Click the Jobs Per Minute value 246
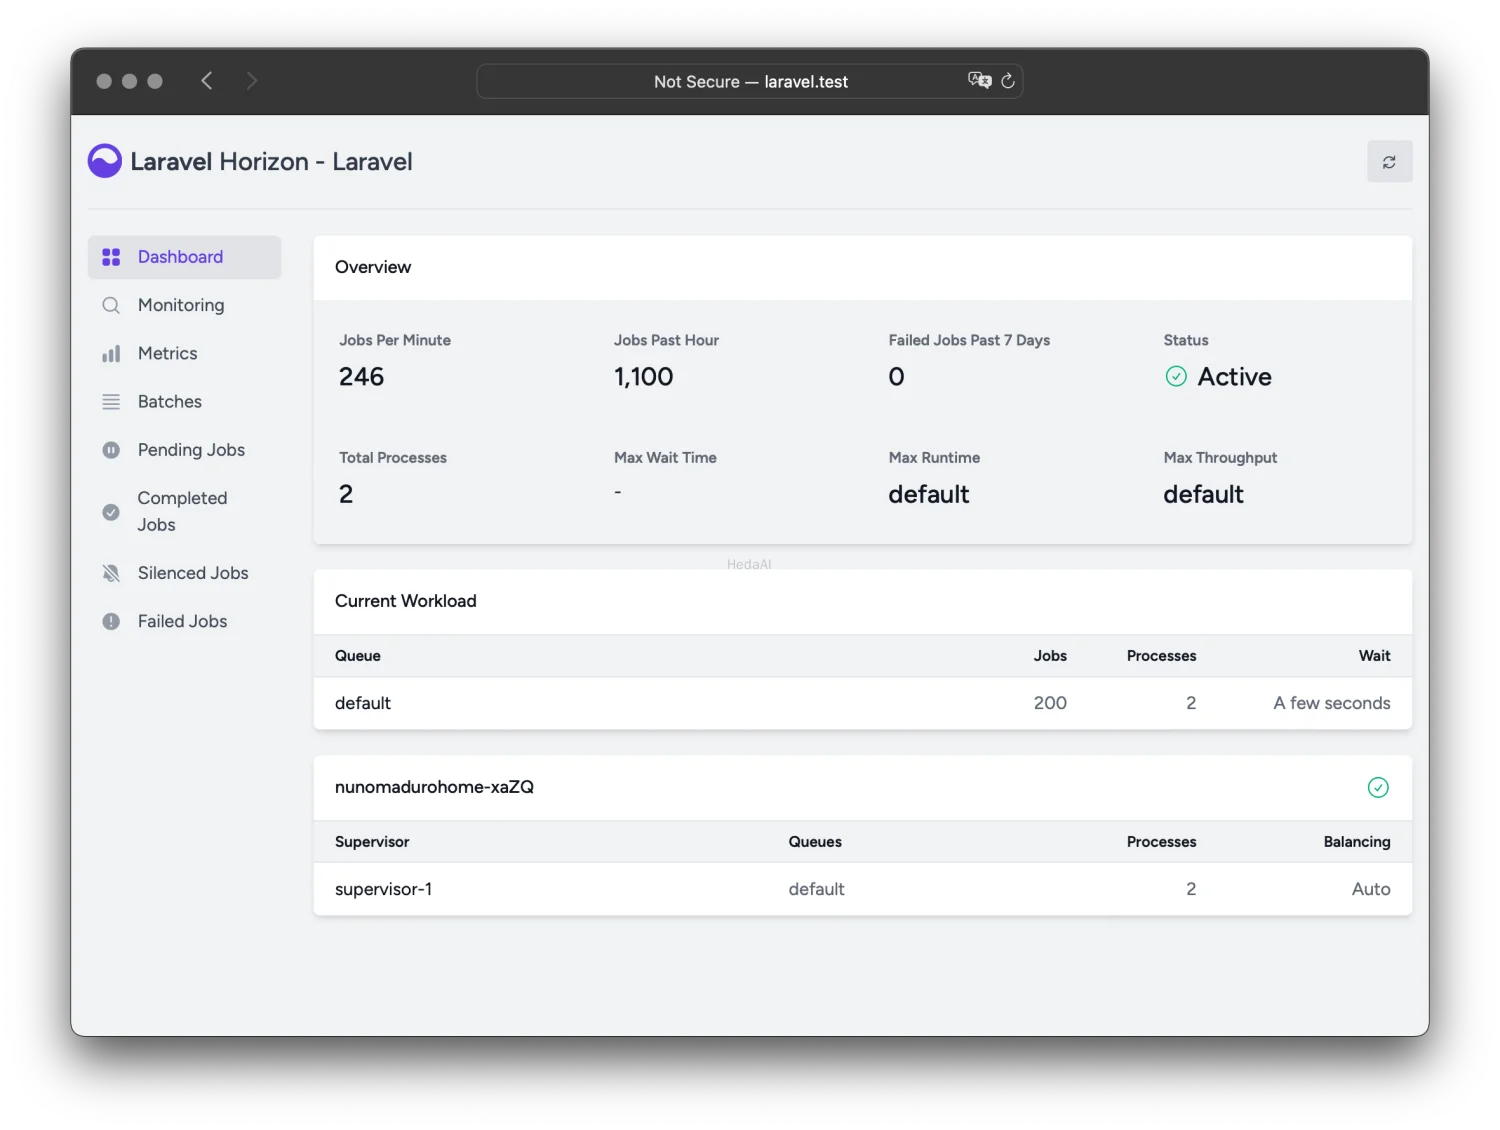The width and height of the screenshot is (1500, 1130). (x=361, y=377)
